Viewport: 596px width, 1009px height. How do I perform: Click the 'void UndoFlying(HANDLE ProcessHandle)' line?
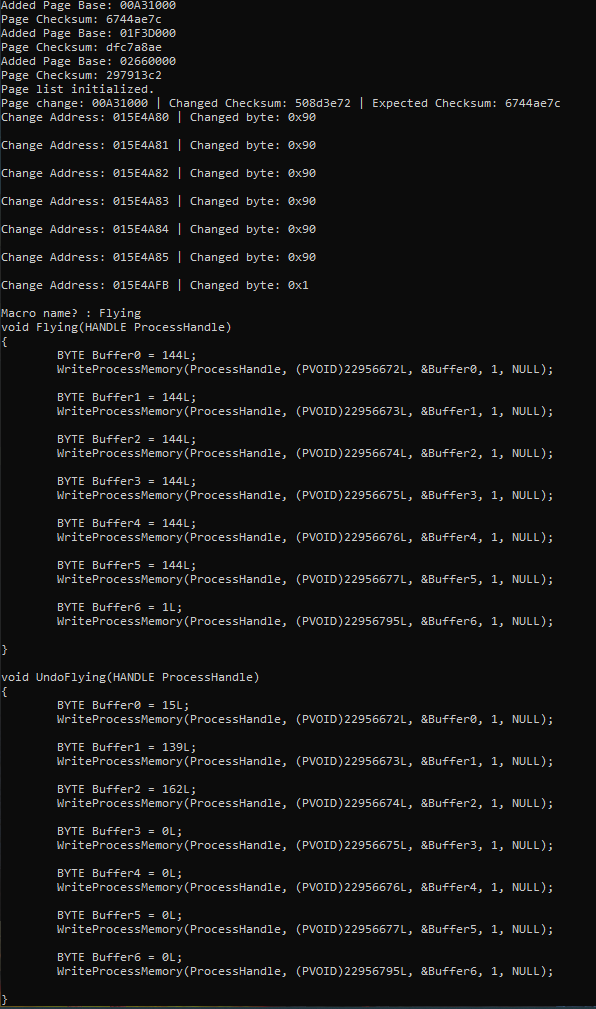click(130, 677)
